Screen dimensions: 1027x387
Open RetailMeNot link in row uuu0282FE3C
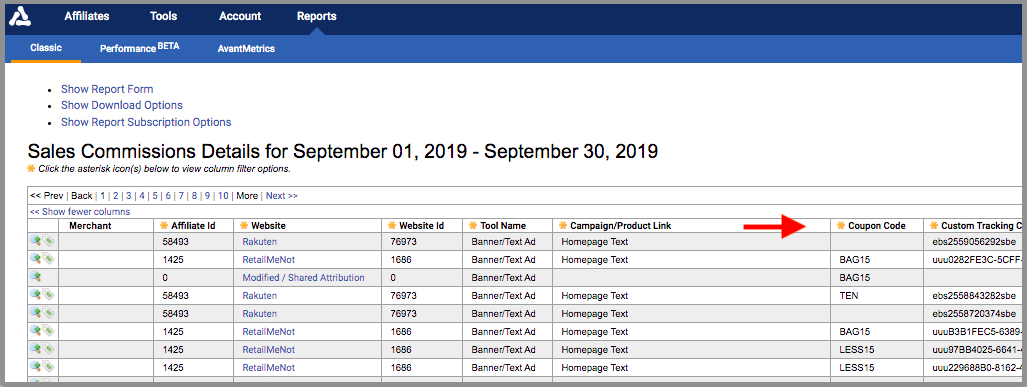(x=269, y=259)
